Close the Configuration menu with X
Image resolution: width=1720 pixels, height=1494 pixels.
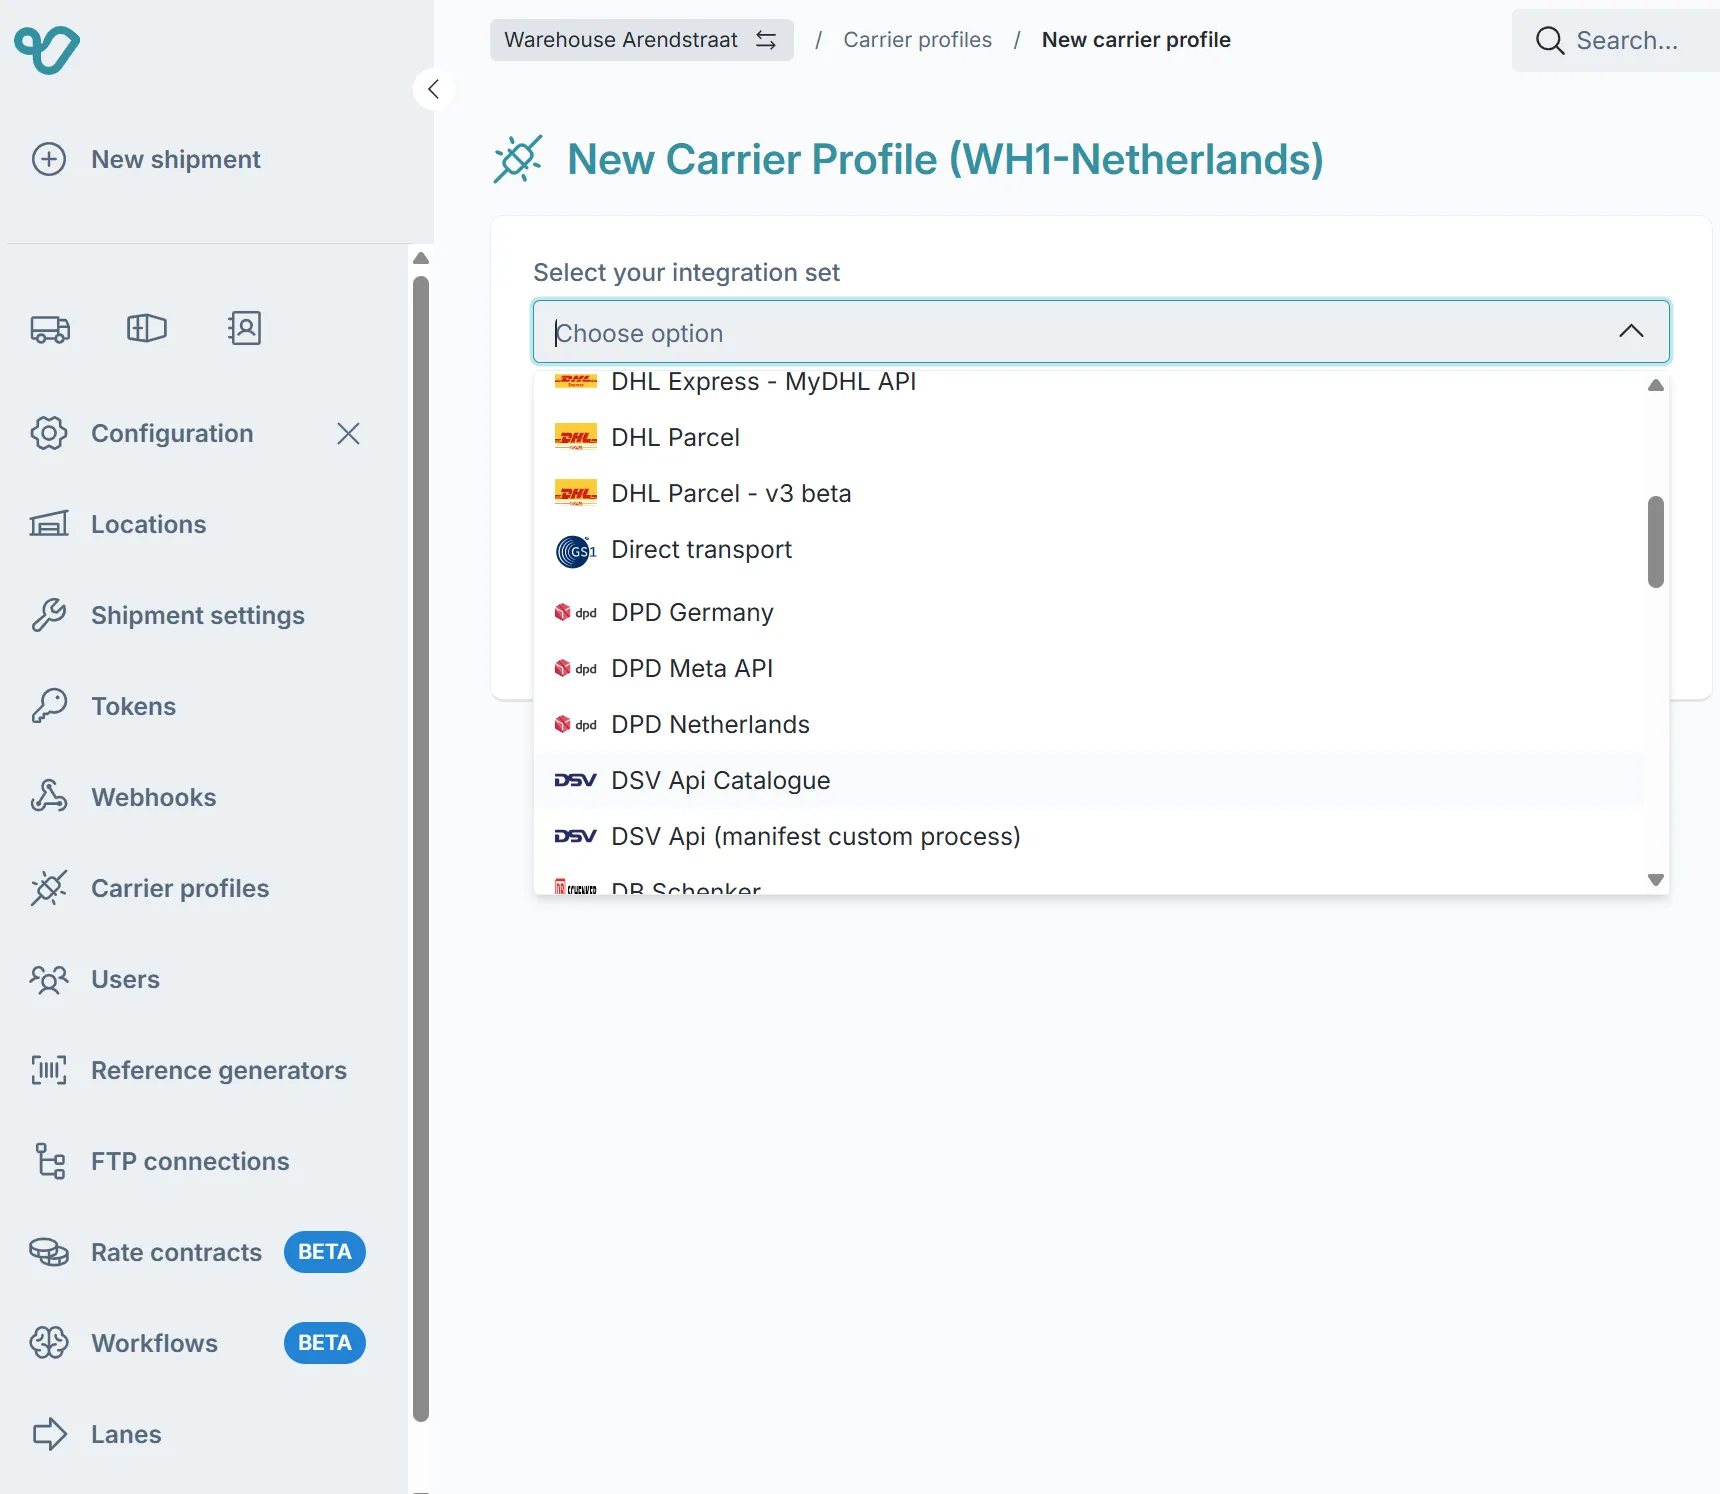click(348, 433)
